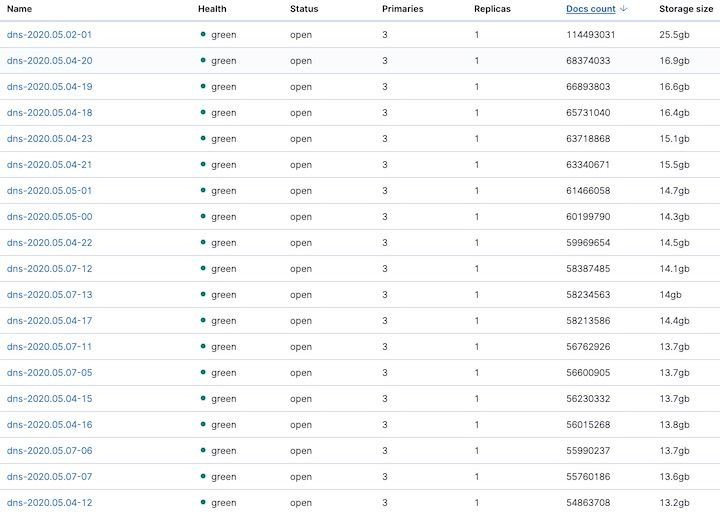Click the sort arrow beside Docs count
The height and width of the screenshot is (514, 720).
click(624, 9)
